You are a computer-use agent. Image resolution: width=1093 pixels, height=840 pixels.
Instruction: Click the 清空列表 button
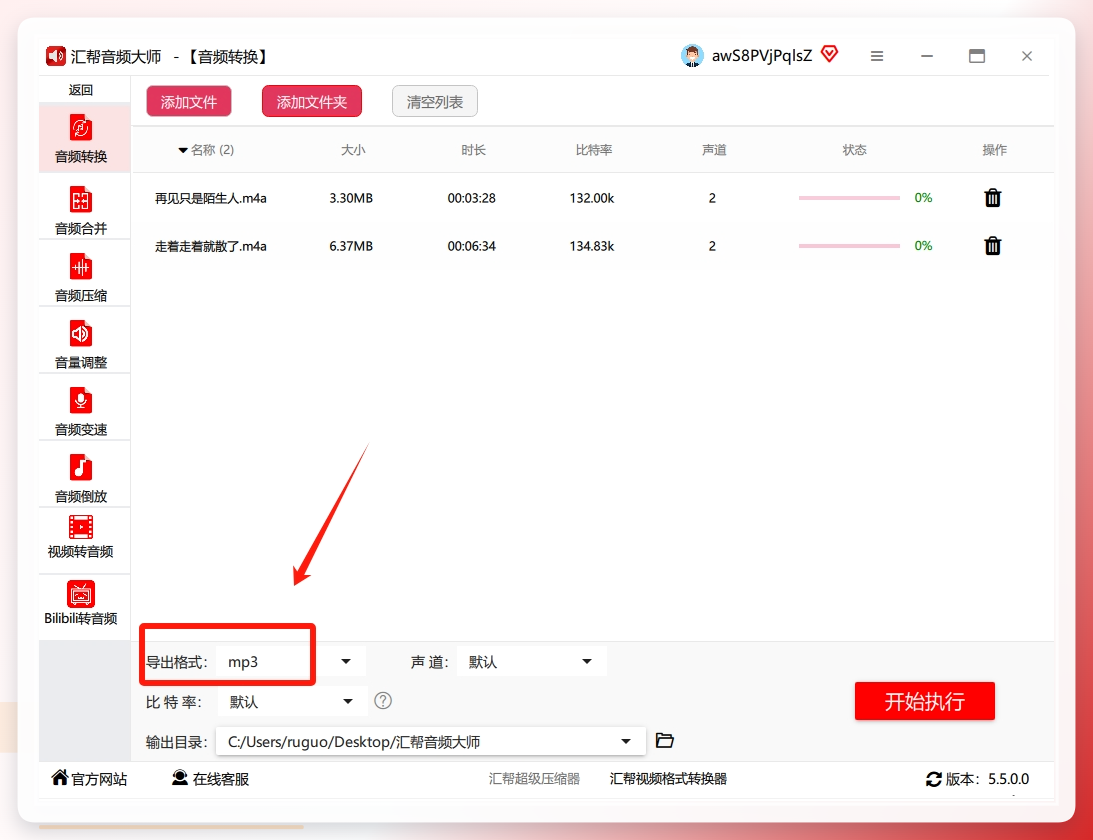pos(435,102)
